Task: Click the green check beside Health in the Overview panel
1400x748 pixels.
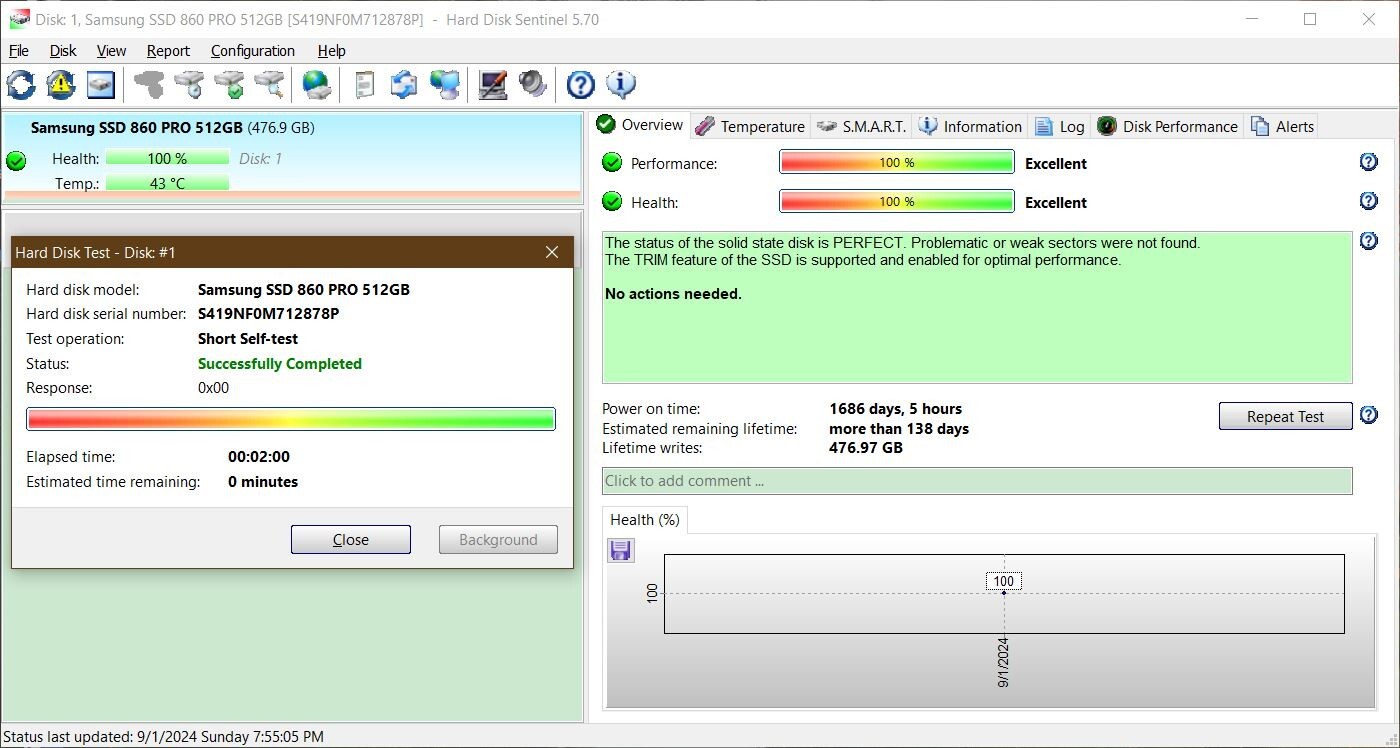Action: 612,202
